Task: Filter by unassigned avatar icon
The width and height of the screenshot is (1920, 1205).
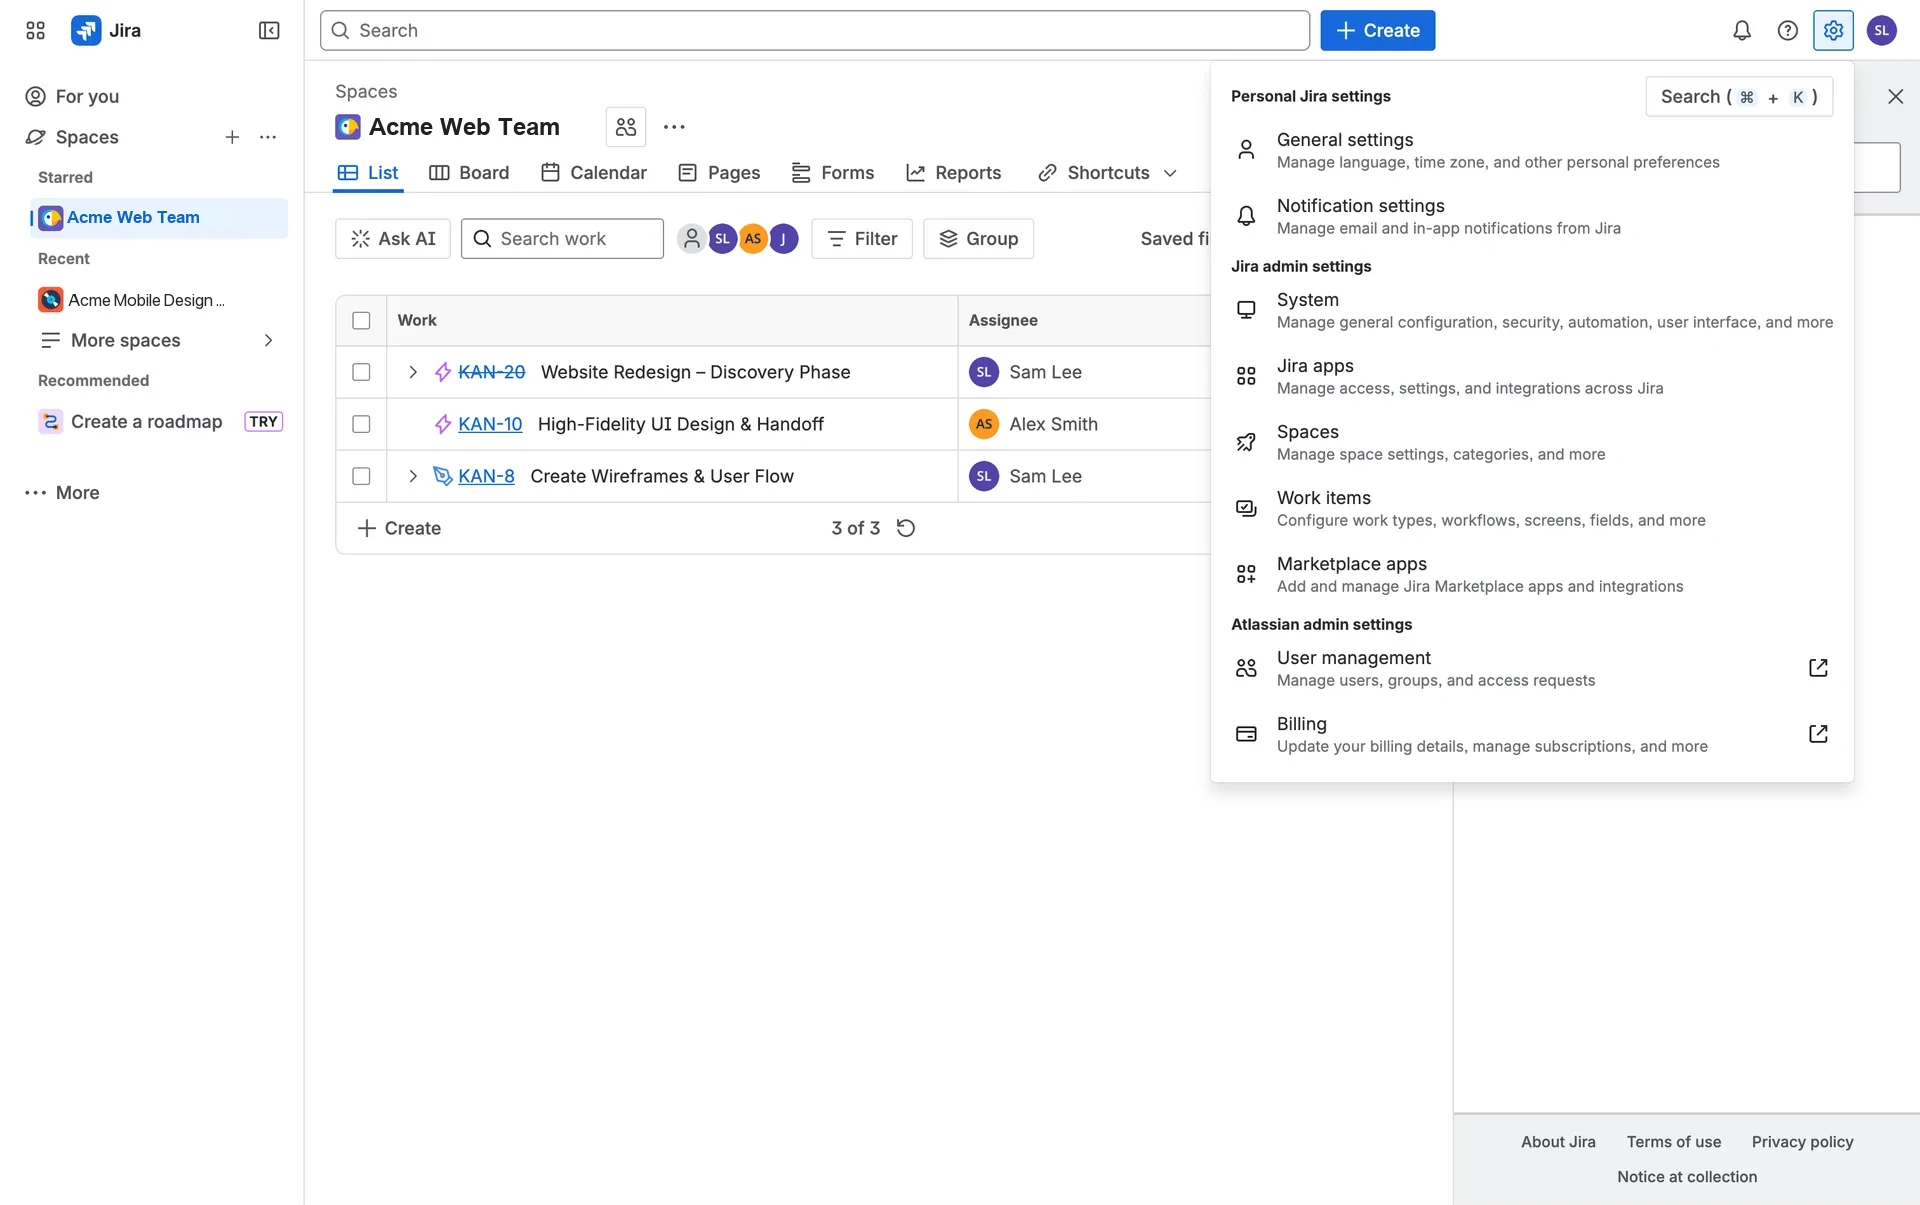Action: 691,239
